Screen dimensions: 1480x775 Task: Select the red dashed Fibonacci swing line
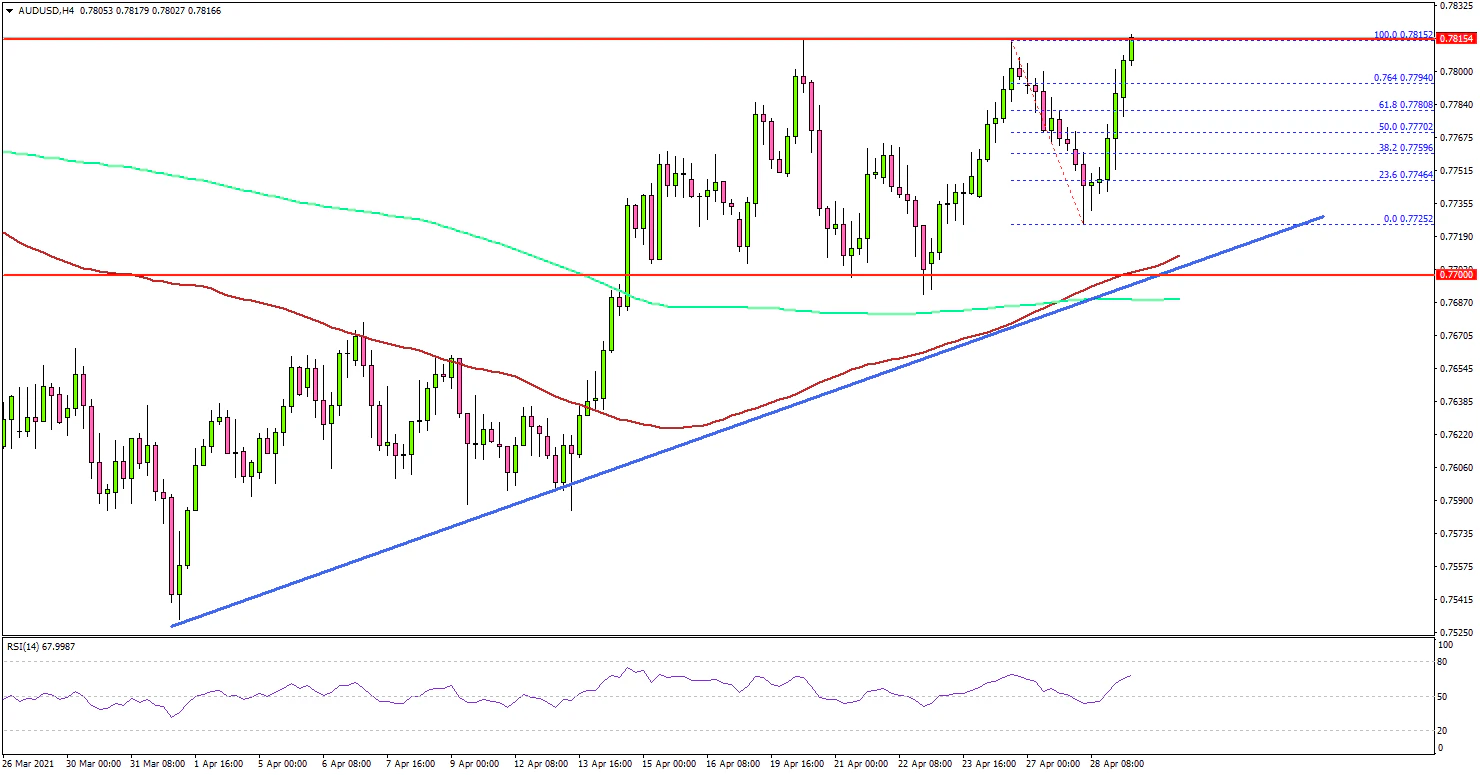(x=1050, y=135)
